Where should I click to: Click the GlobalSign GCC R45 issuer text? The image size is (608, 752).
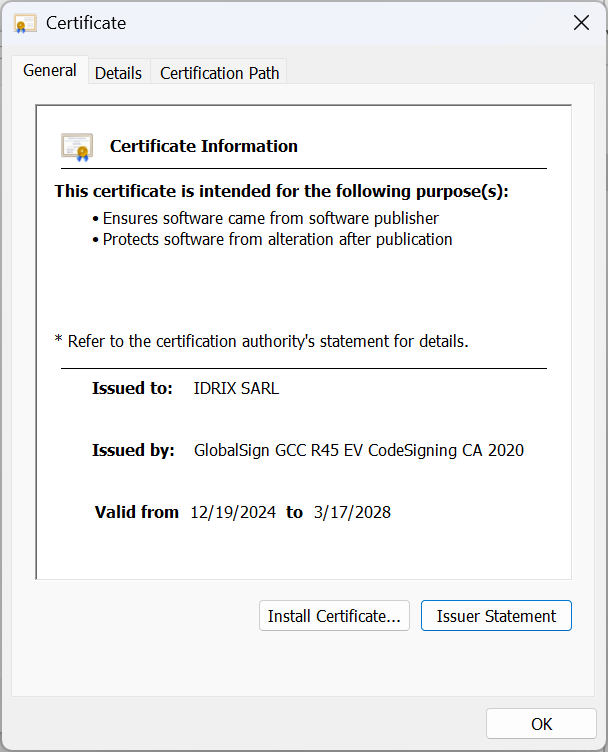[x=358, y=450]
